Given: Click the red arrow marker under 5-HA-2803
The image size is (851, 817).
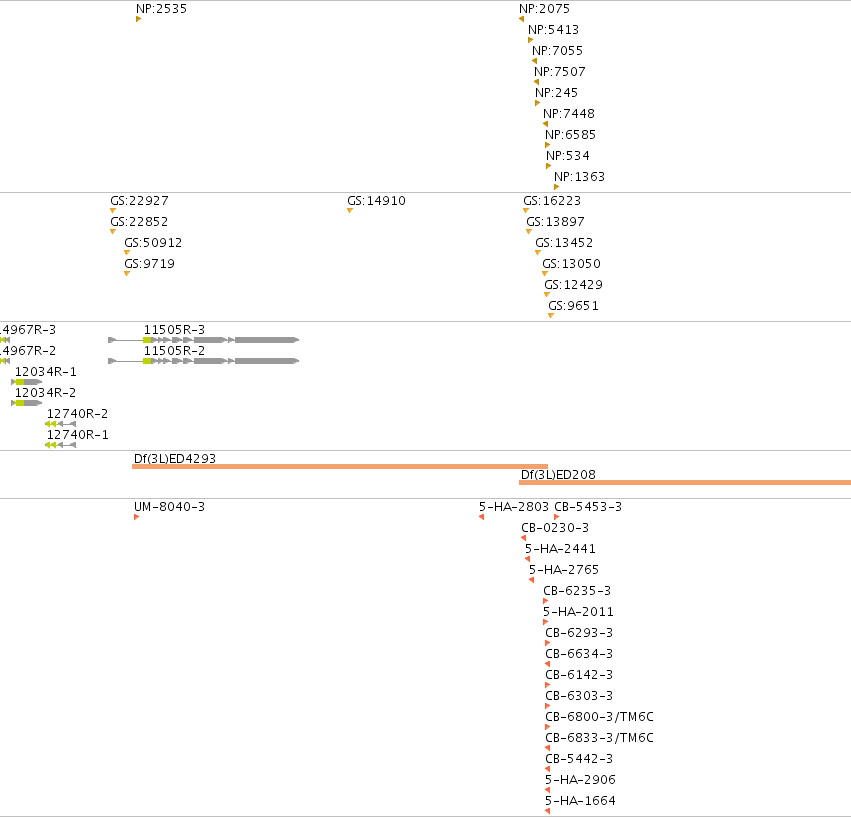Looking at the screenshot, I should click(x=481, y=517).
